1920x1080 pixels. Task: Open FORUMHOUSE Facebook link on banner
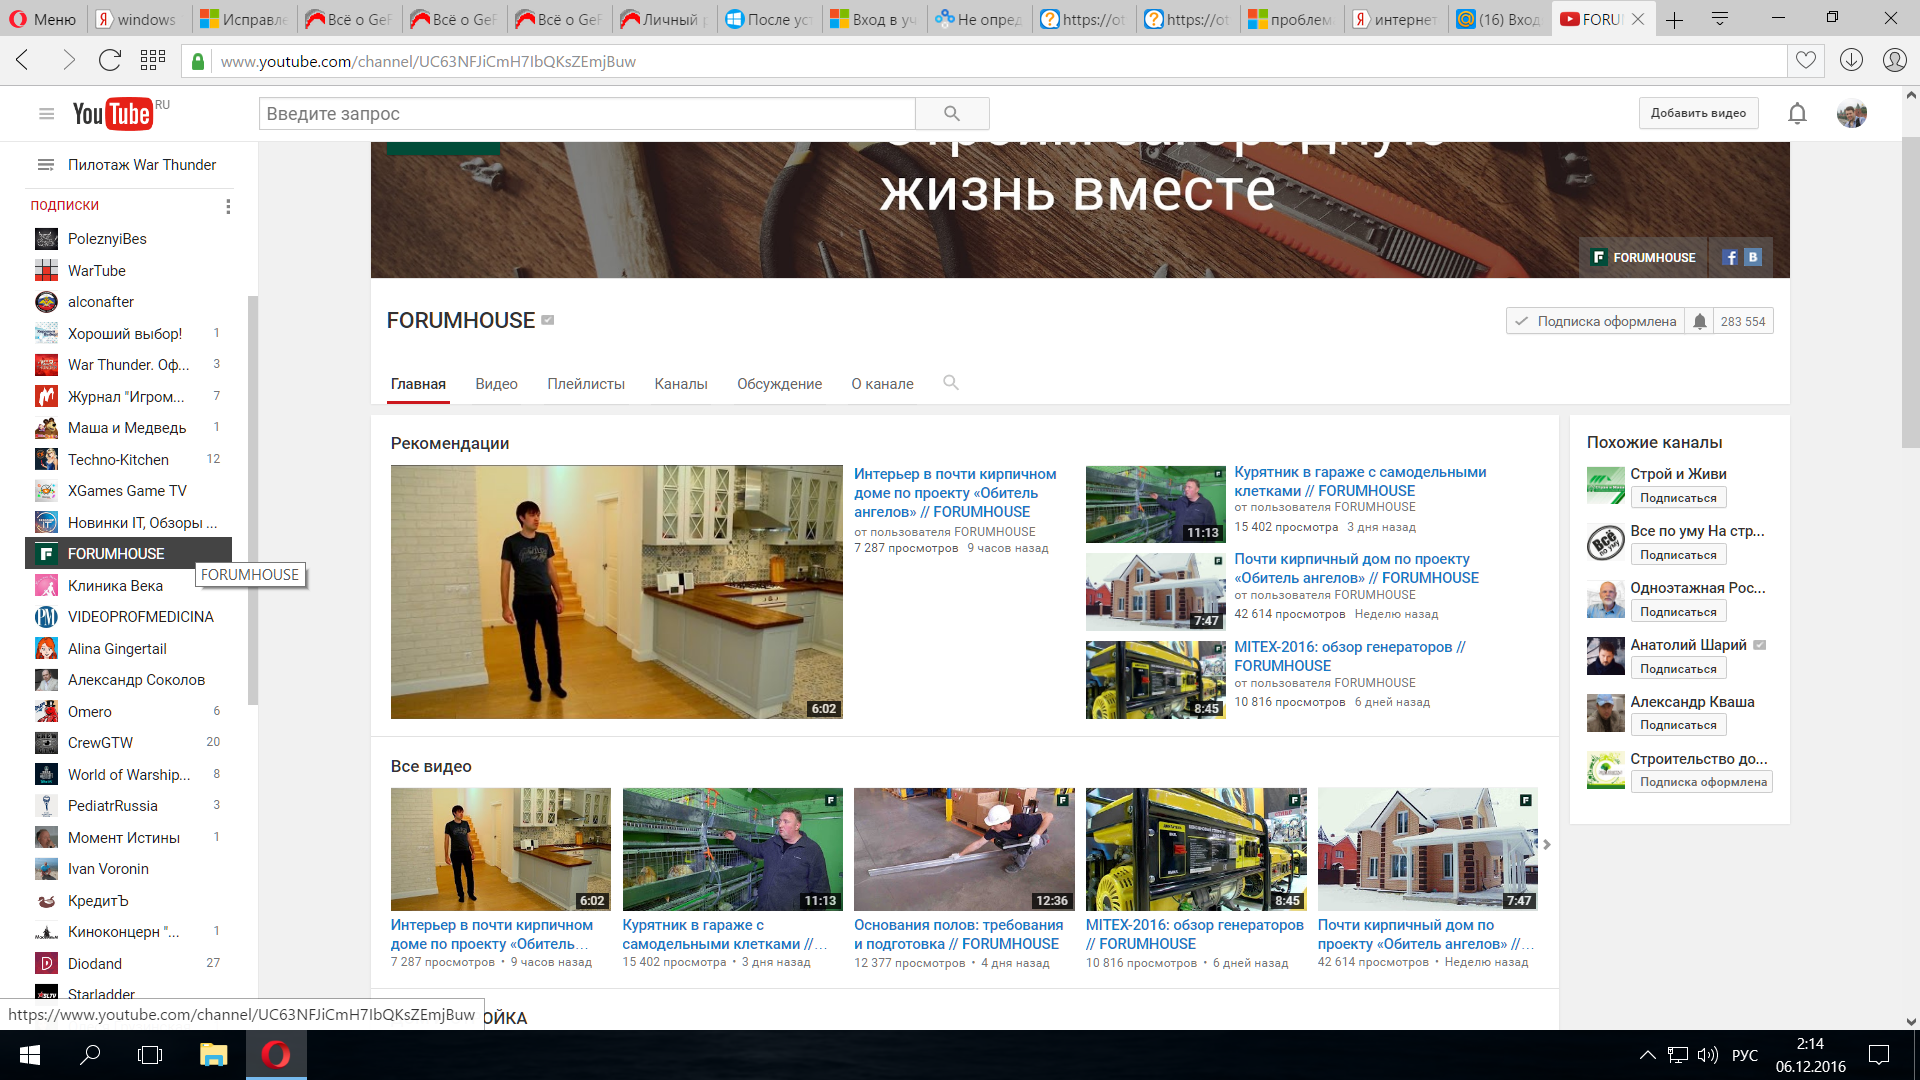point(1731,258)
